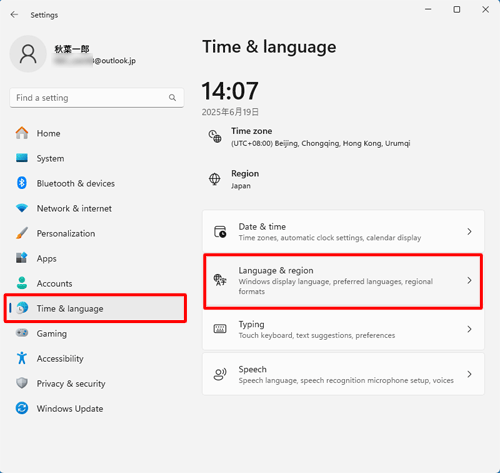Click the Windows Update sync icon
Screen dimensions: 500x473
[x=22, y=408]
